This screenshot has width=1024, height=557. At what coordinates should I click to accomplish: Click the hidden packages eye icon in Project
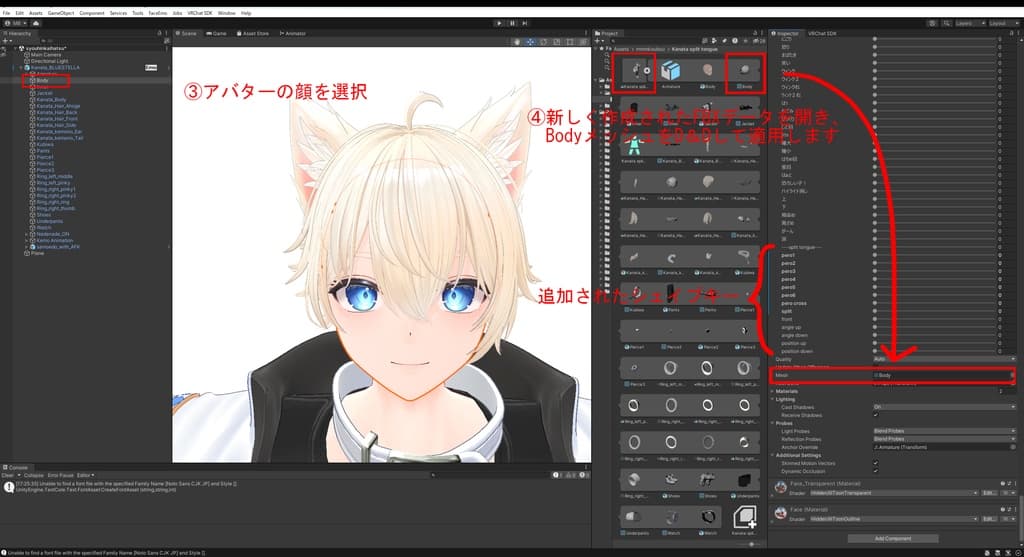[761, 40]
